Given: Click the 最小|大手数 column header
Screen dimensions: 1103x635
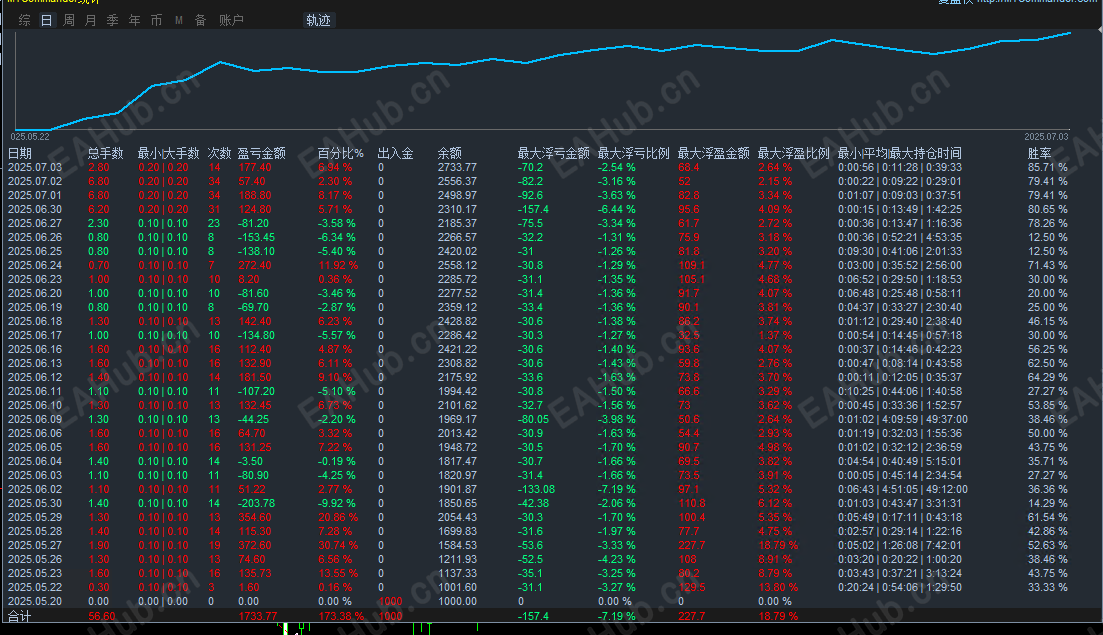Looking at the screenshot, I should 168,153.
